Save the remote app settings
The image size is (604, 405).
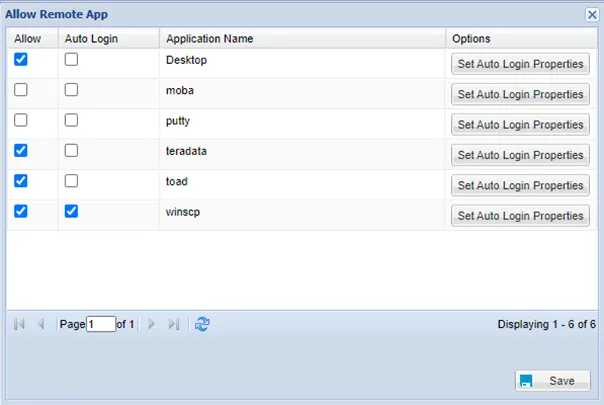tap(553, 381)
